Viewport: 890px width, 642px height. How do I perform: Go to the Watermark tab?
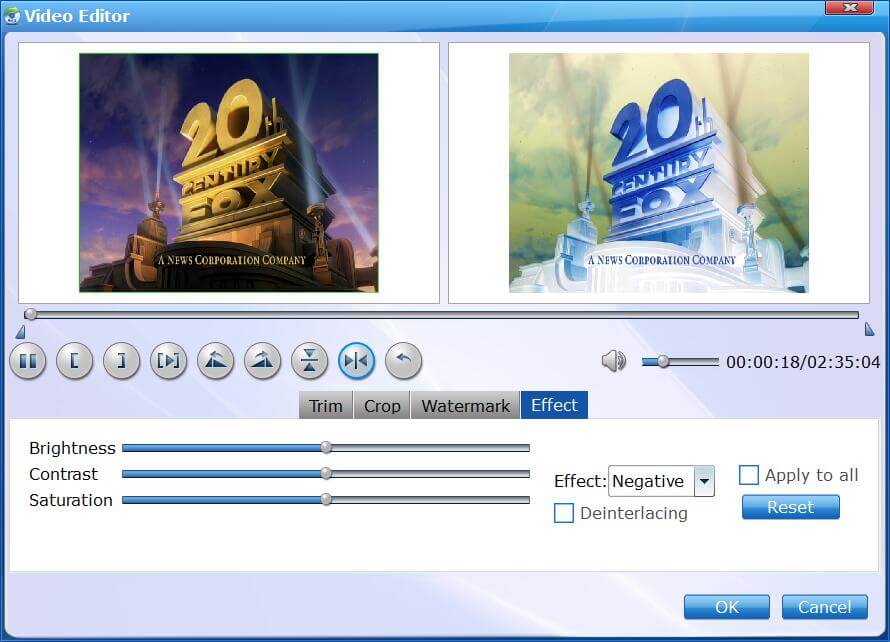click(x=465, y=405)
